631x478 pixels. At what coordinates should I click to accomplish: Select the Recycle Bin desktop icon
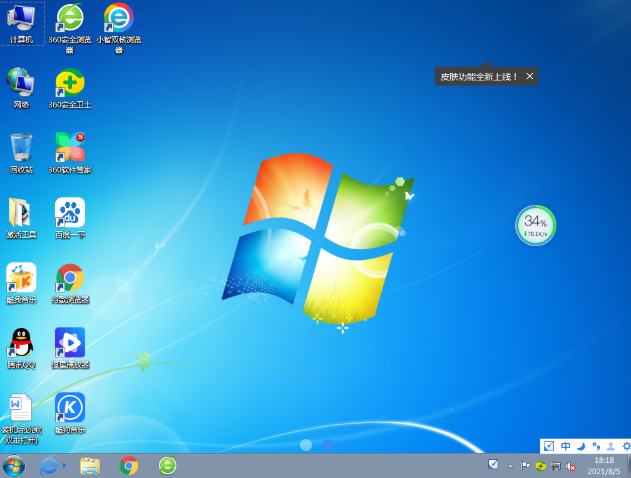21,148
